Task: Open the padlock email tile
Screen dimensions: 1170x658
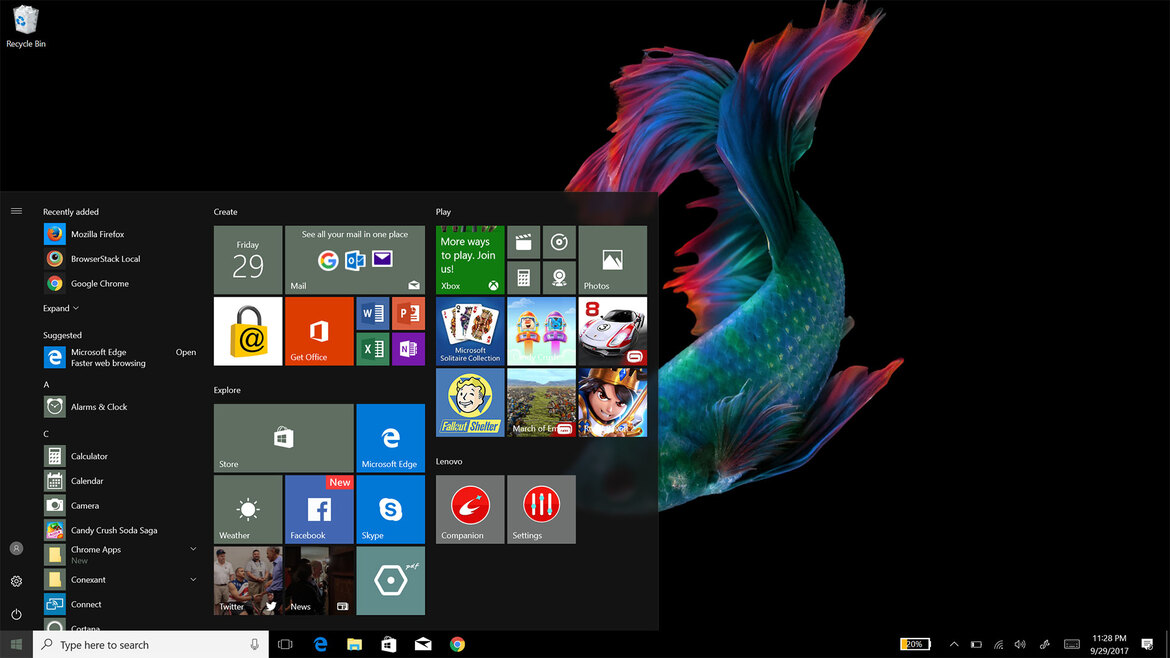Action: tap(248, 331)
